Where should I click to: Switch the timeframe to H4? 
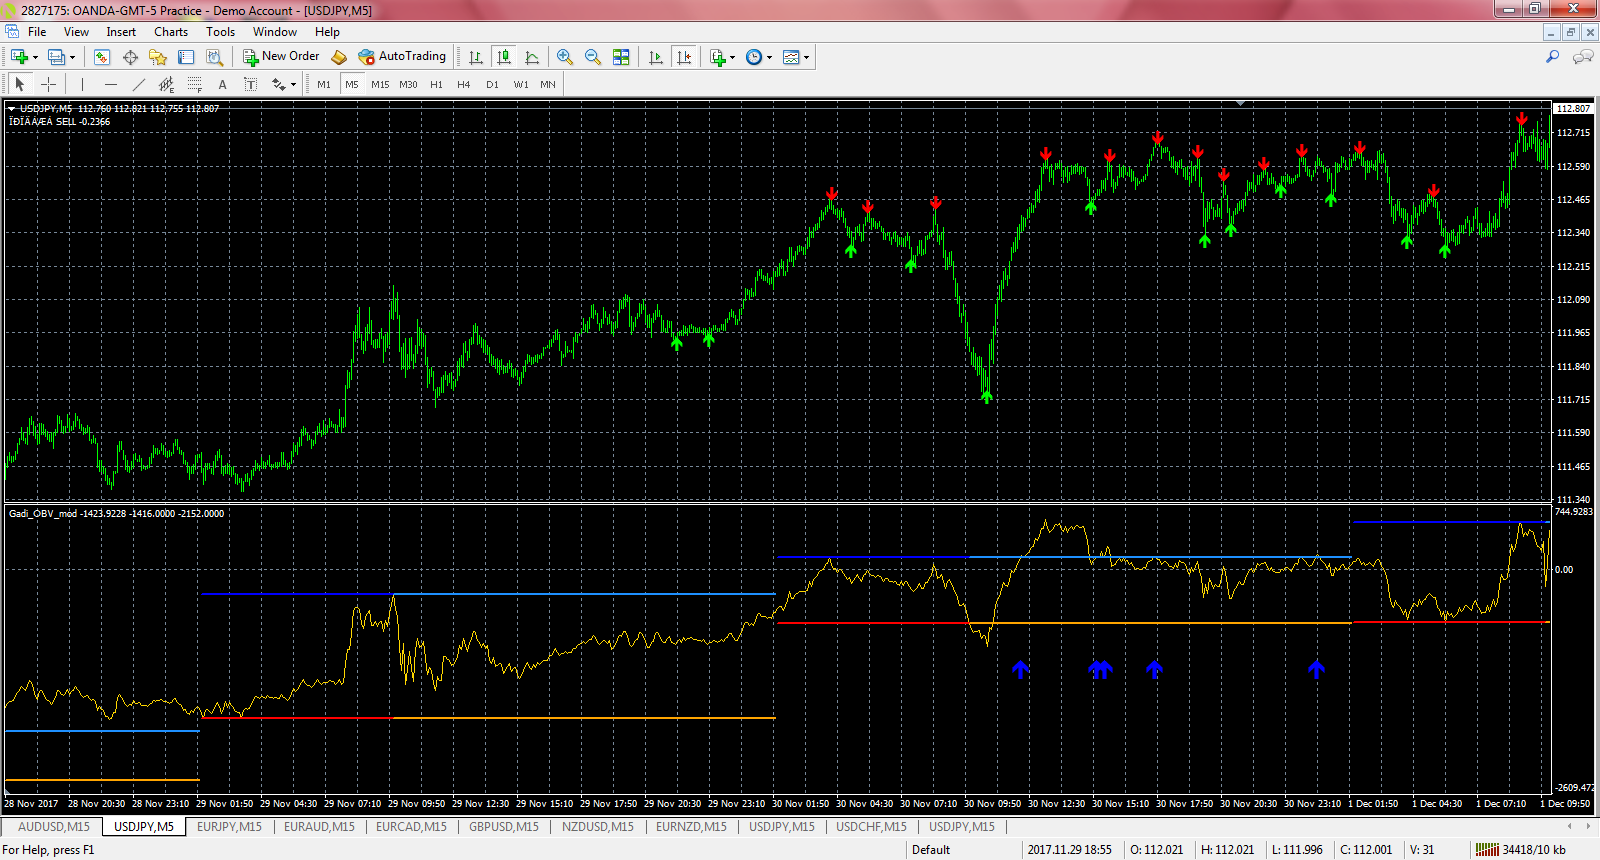click(x=464, y=84)
